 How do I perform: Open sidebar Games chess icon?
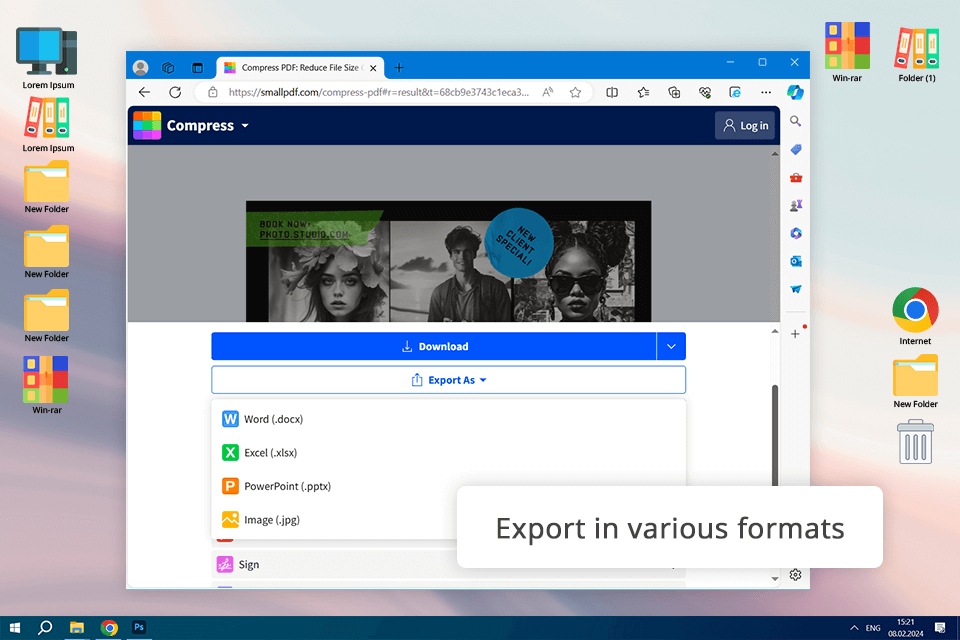795,206
